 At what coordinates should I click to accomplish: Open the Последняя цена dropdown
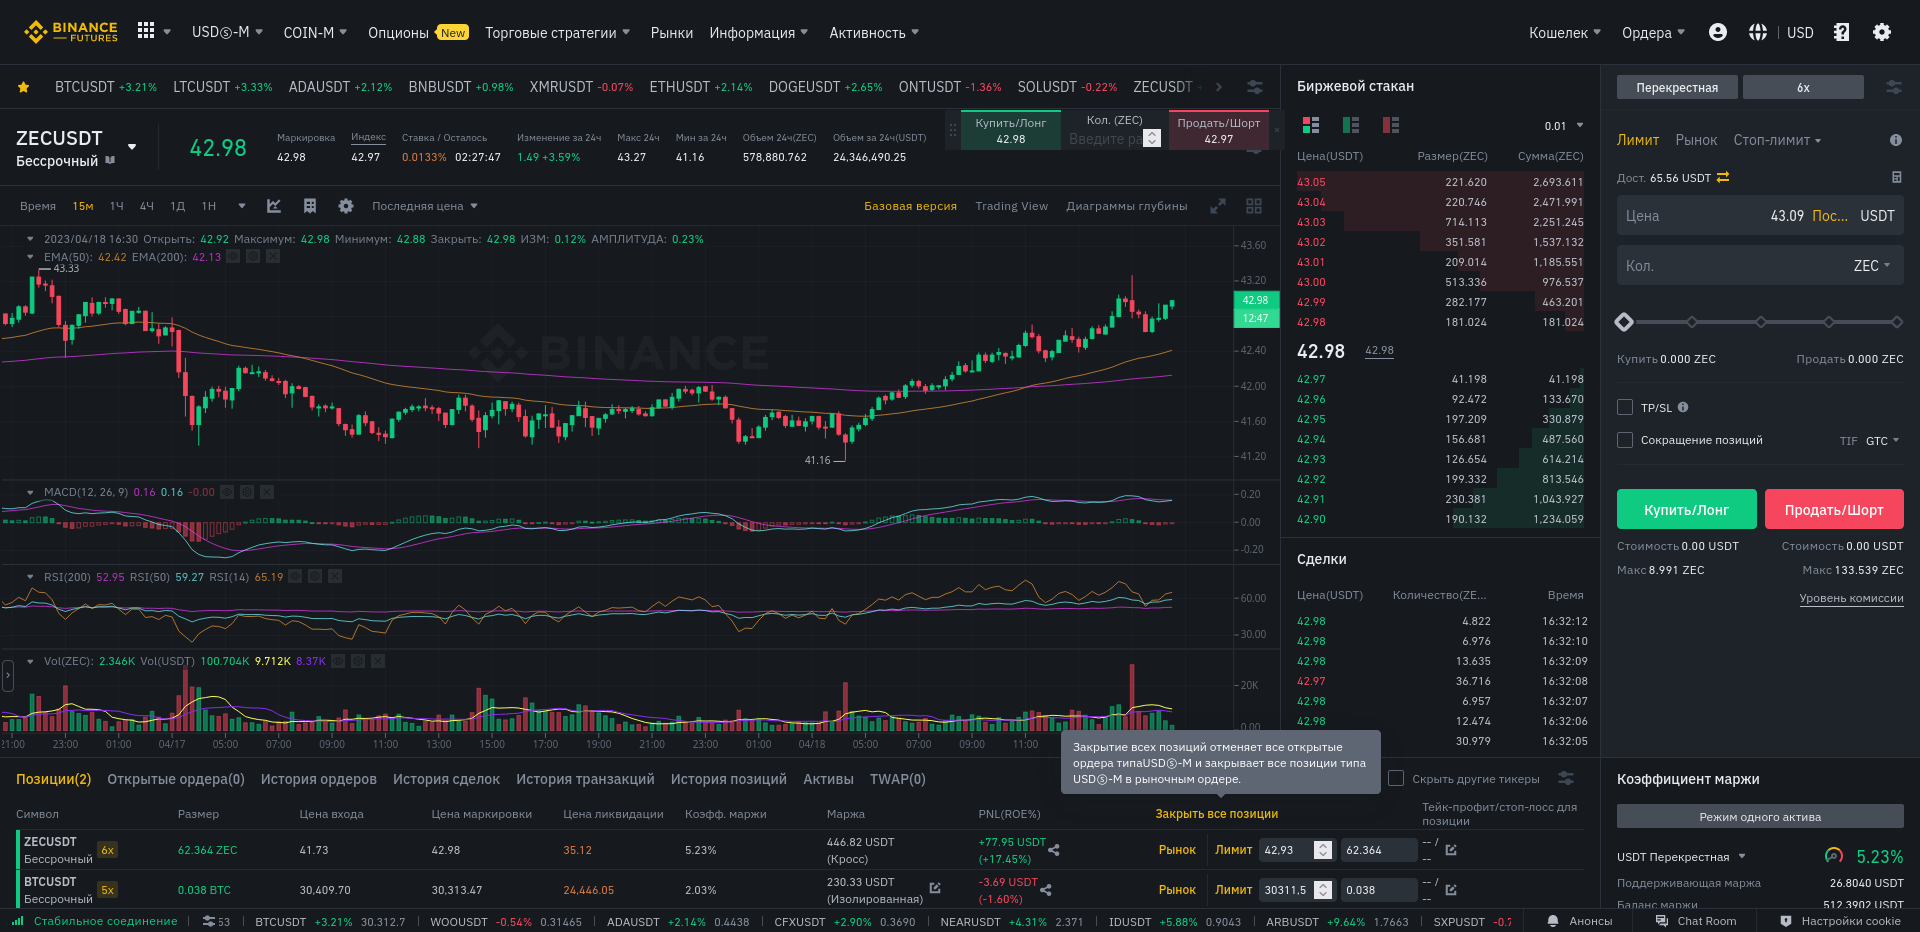pyautogui.click(x=425, y=206)
